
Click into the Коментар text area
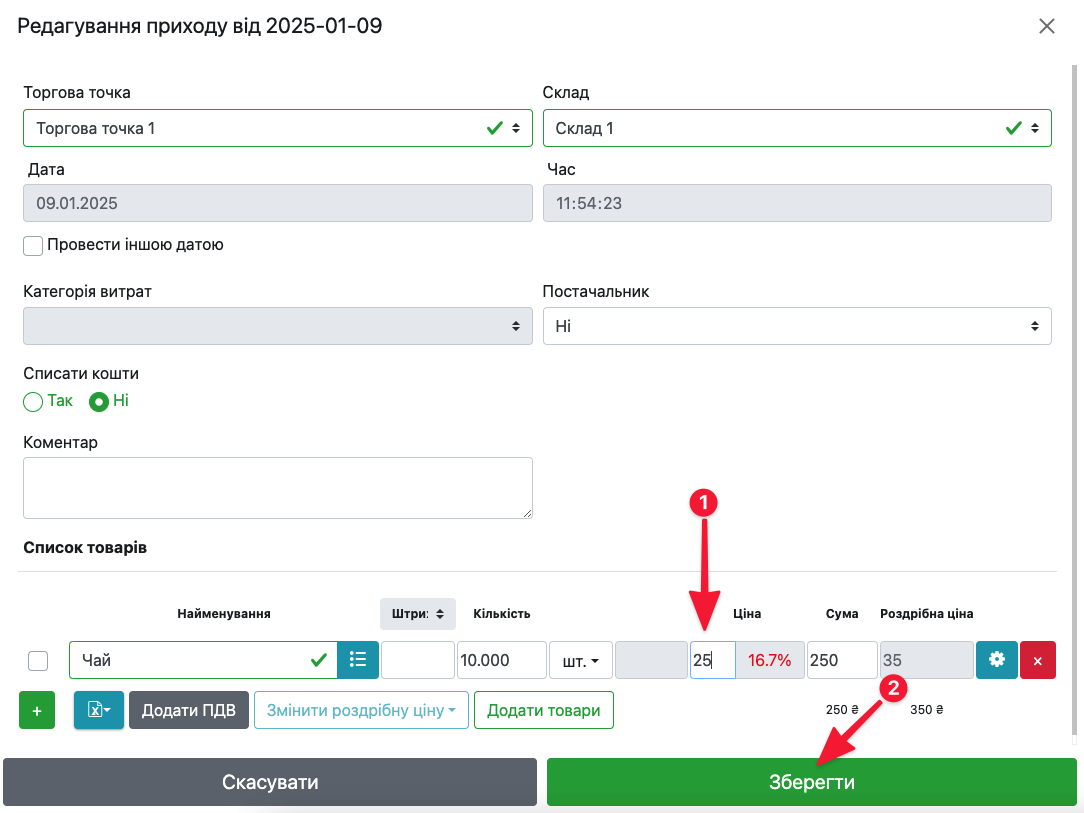click(x=277, y=488)
